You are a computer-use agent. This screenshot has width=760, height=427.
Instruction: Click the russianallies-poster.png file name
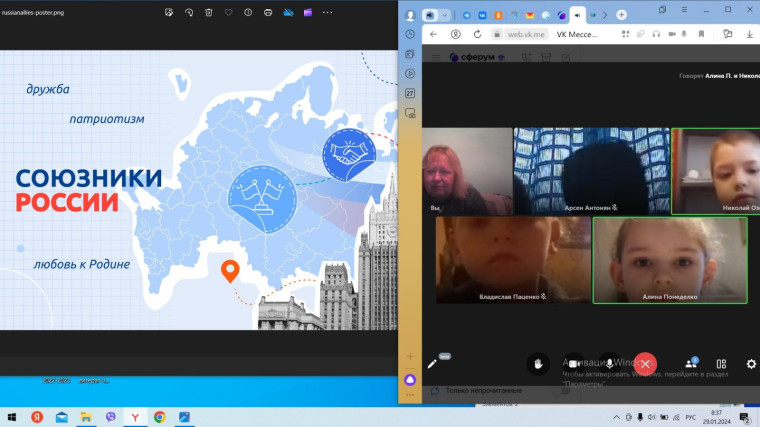tap(32, 13)
